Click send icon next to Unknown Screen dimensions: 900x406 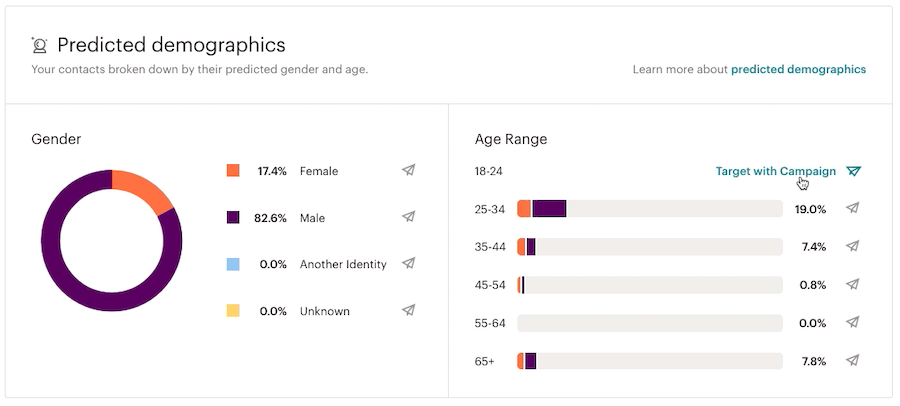(408, 310)
